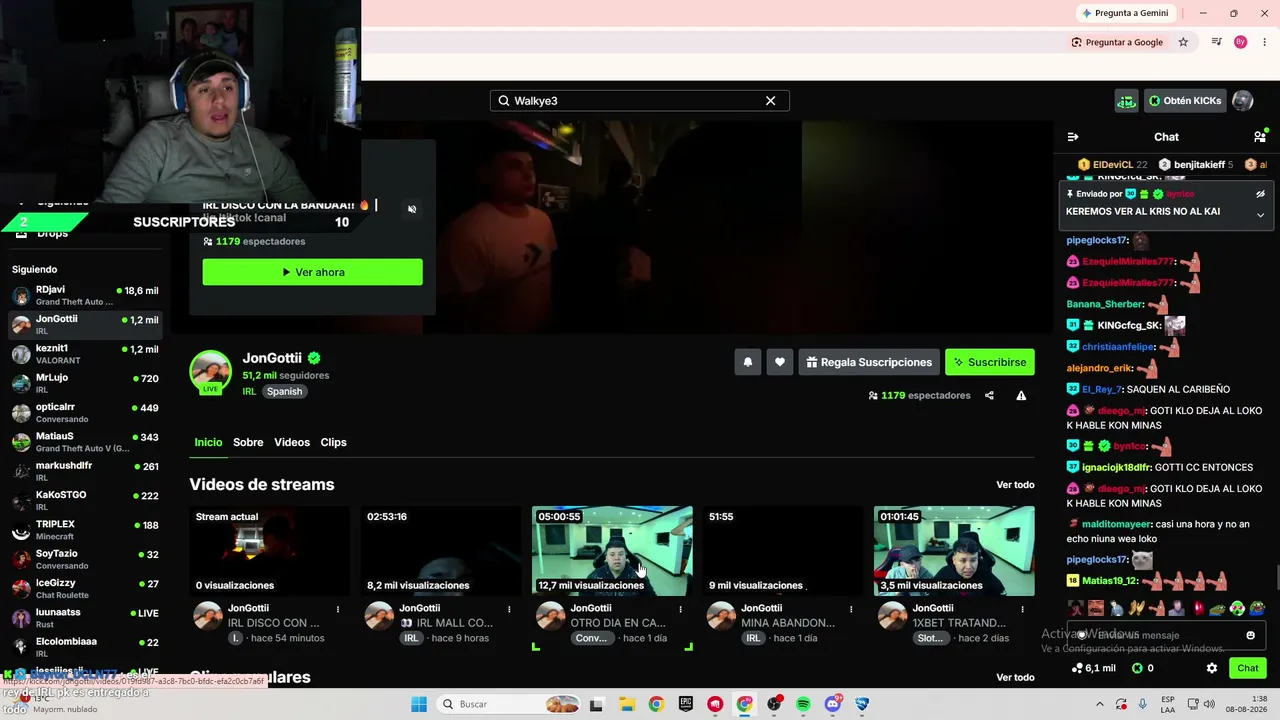Image resolution: width=1280 pixels, height=720 pixels.
Task: Open Windows Start menu
Action: 419,704
